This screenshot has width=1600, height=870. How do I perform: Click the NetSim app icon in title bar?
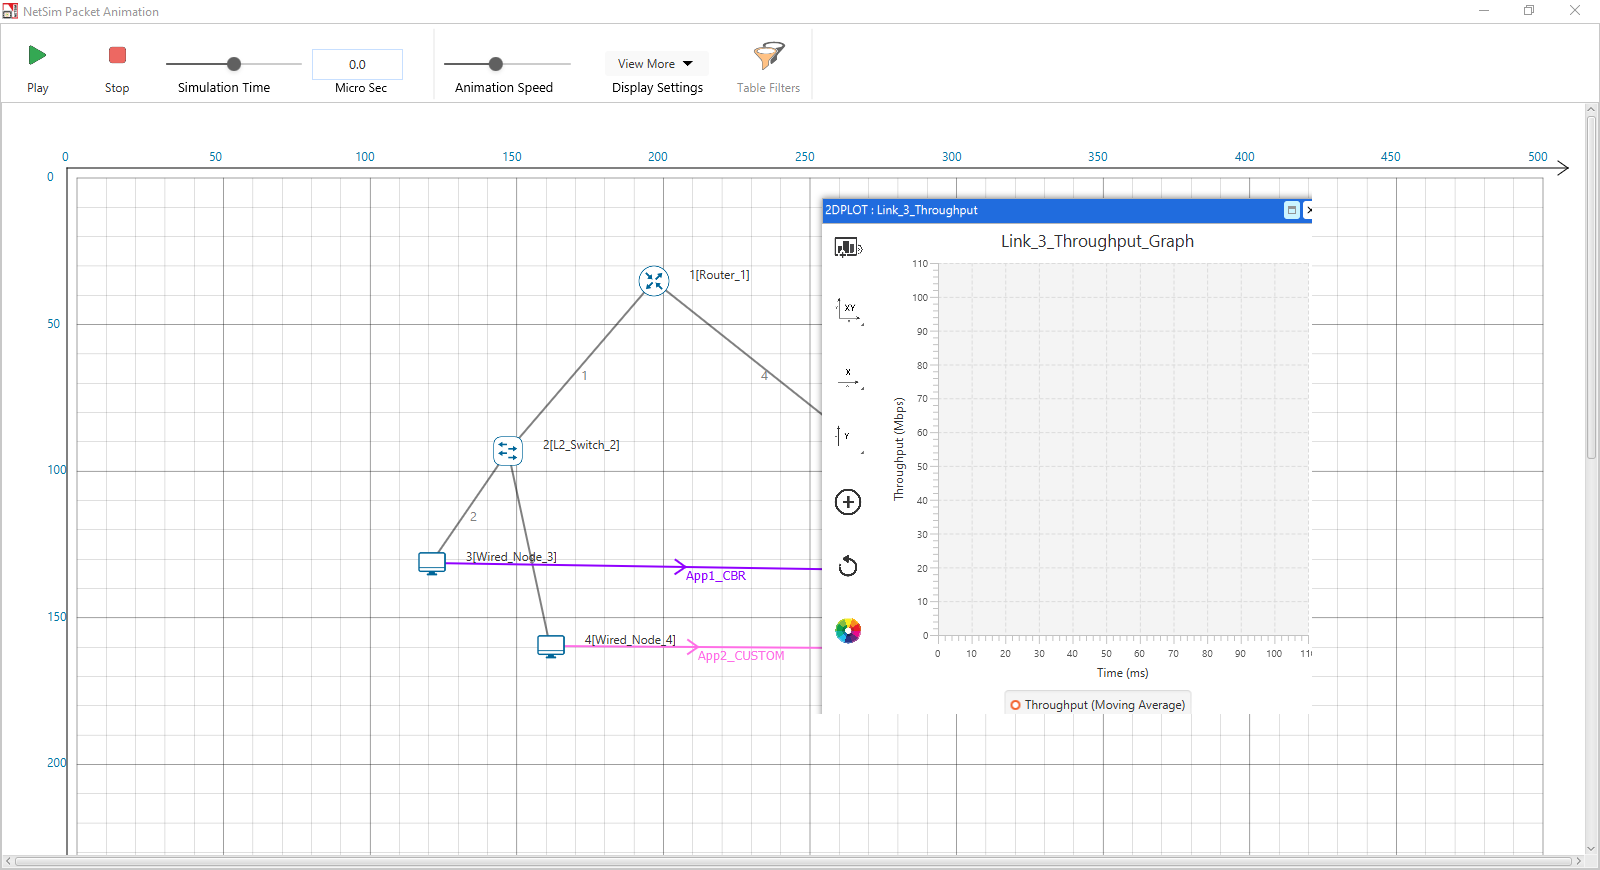[x=10, y=11]
